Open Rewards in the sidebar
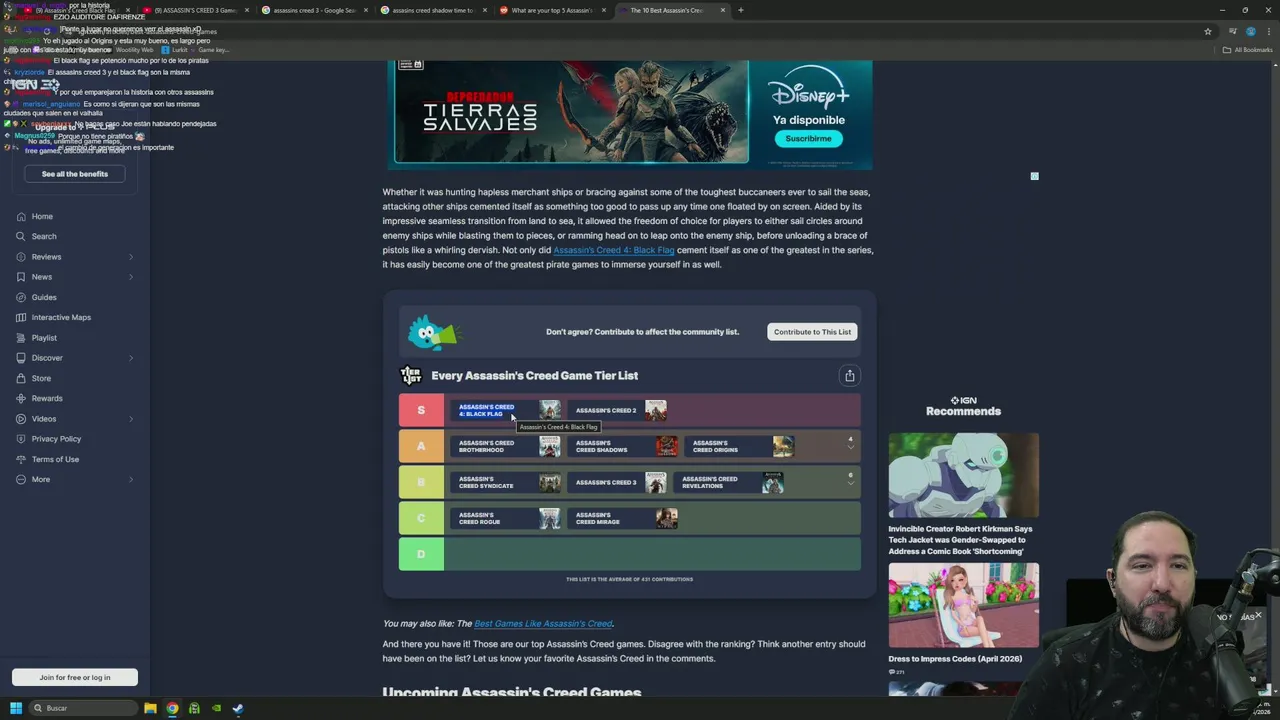 pyautogui.click(x=47, y=398)
